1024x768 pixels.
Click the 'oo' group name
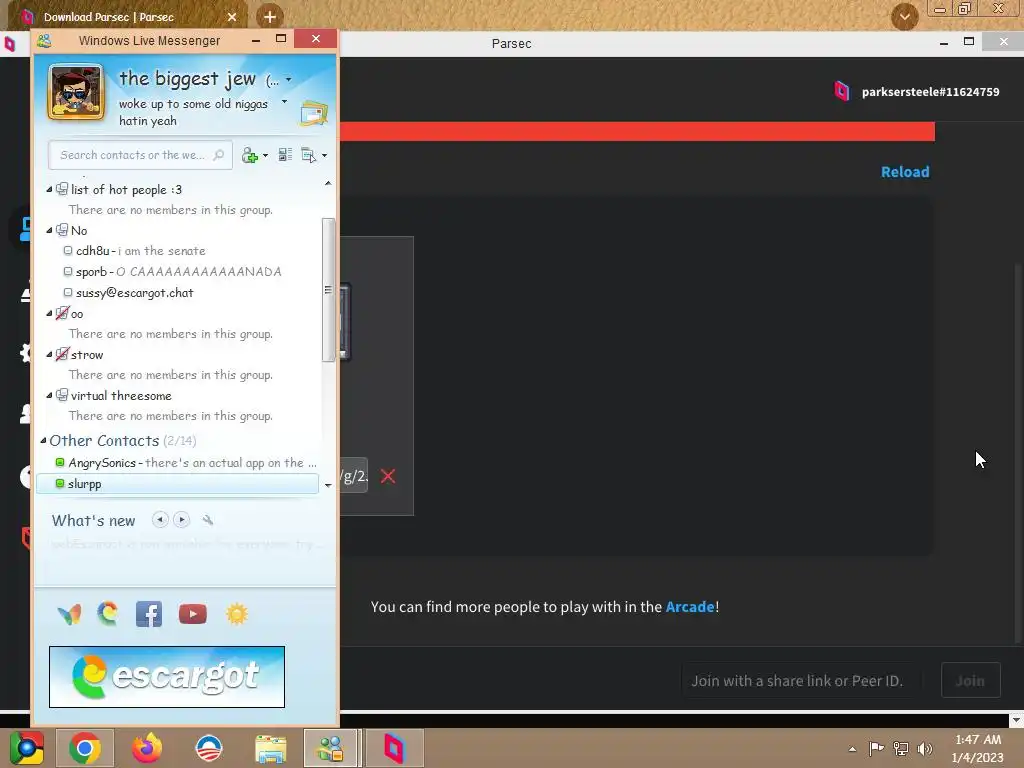tap(77, 314)
